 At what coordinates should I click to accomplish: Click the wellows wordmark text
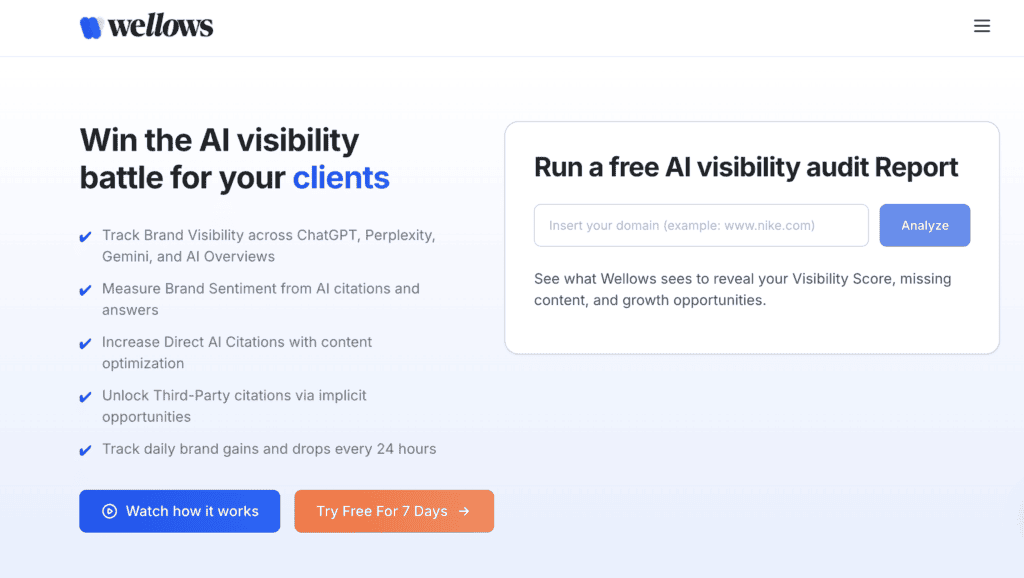click(160, 27)
